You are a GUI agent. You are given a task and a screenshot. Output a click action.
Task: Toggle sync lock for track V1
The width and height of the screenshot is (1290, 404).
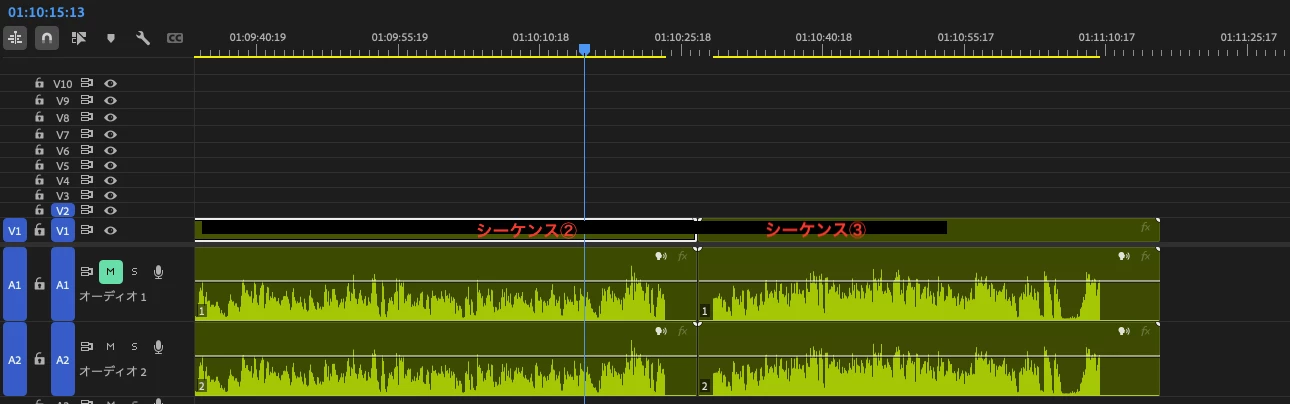click(87, 230)
